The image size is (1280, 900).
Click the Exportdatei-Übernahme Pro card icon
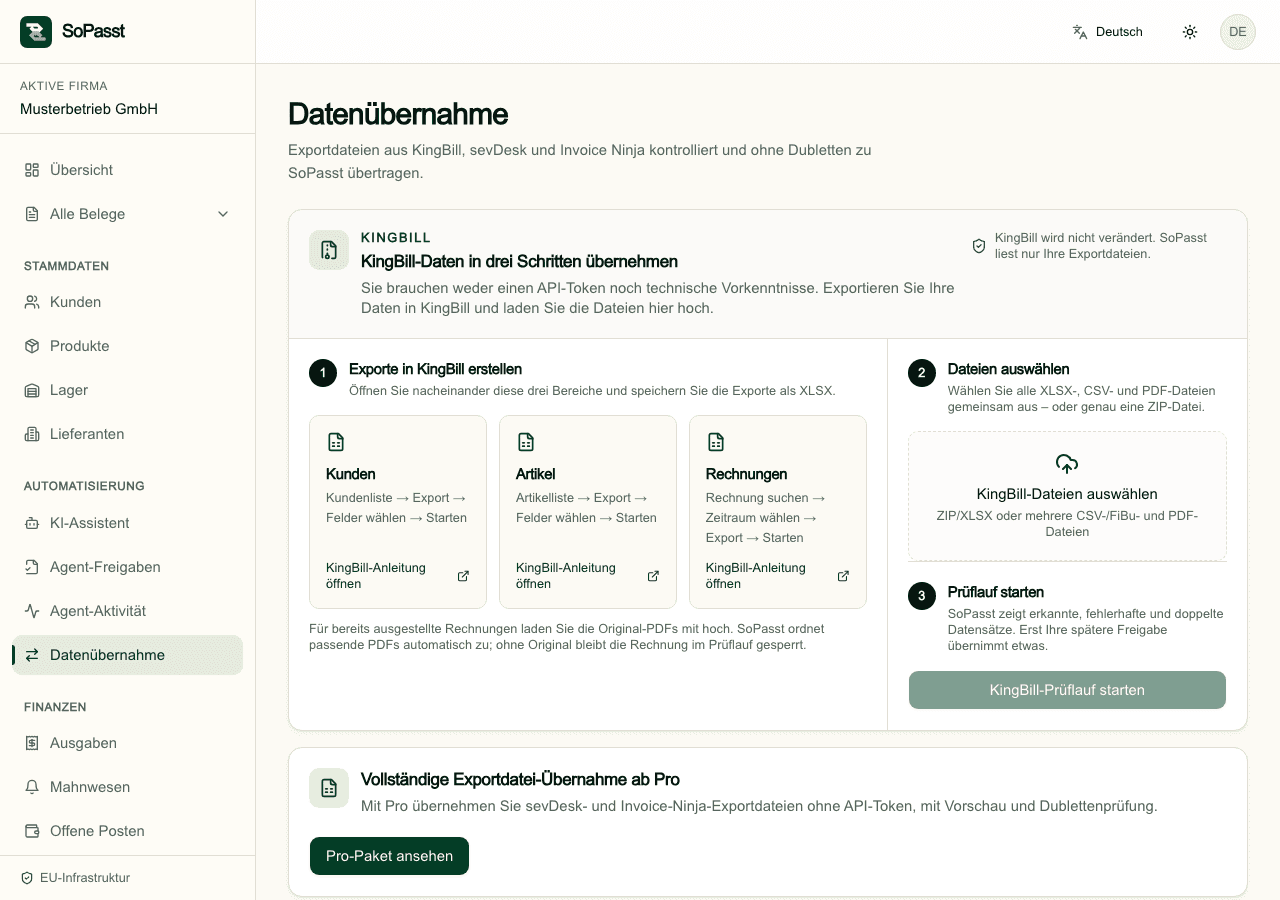[x=329, y=788]
